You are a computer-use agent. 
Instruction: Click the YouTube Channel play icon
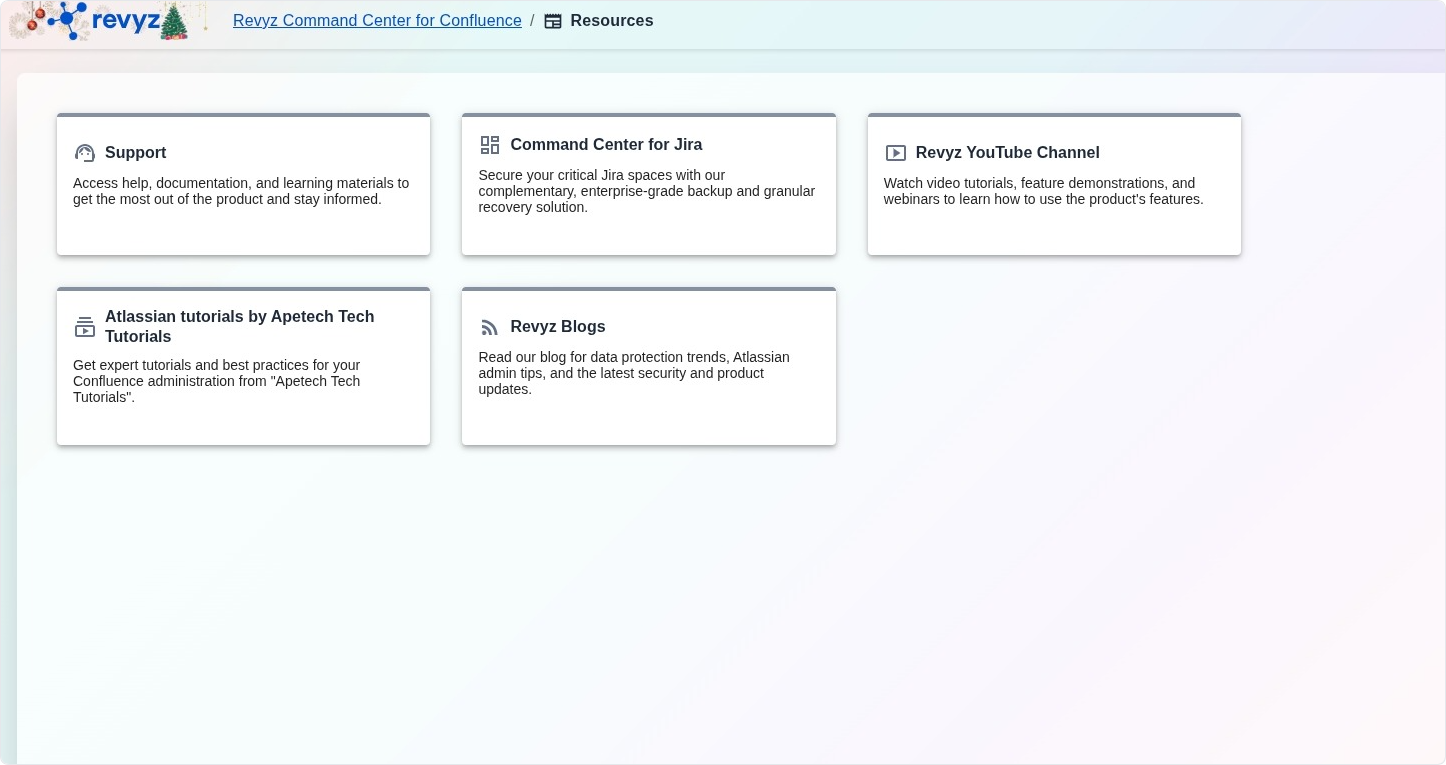coord(896,153)
